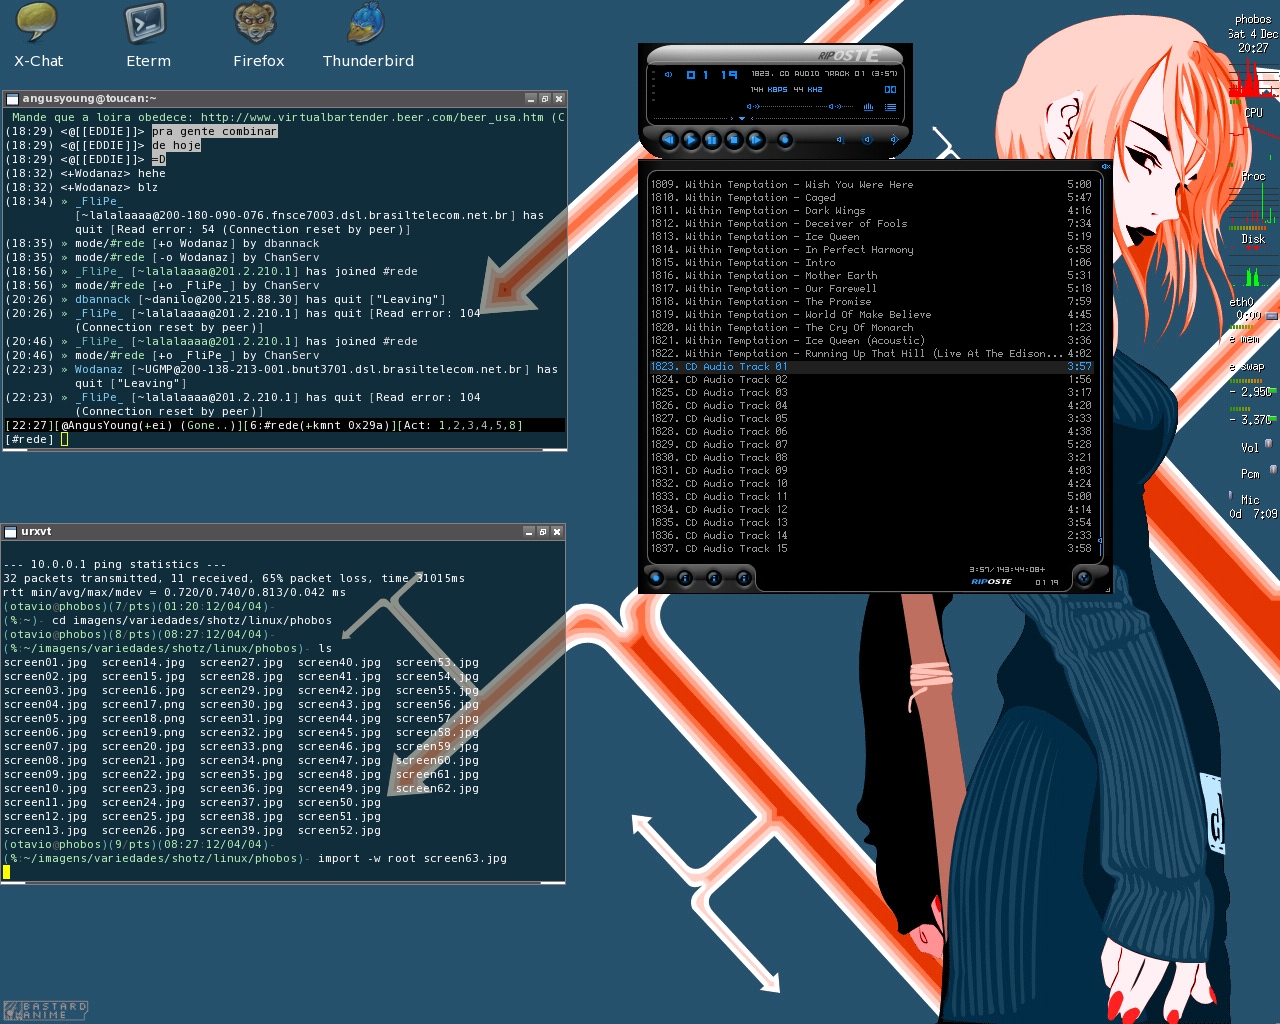Toggle playlist icon in player display
The width and height of the screenshot is (1280, 1024).
coord(890,107)
